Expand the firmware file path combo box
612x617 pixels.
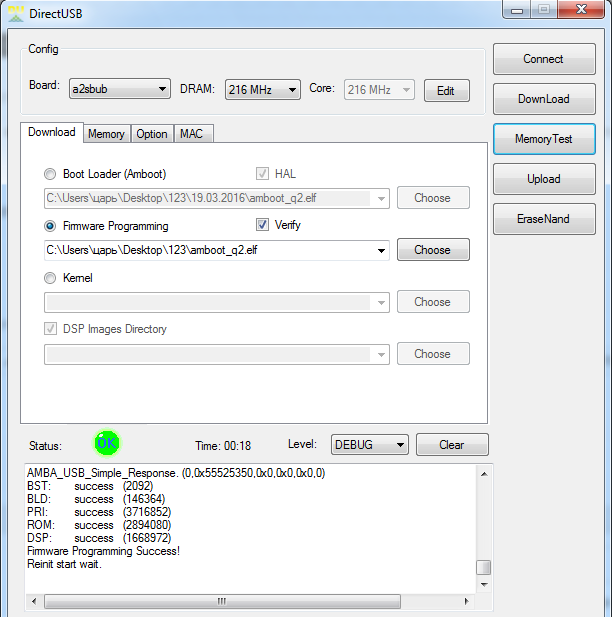[x=381, y=250]
